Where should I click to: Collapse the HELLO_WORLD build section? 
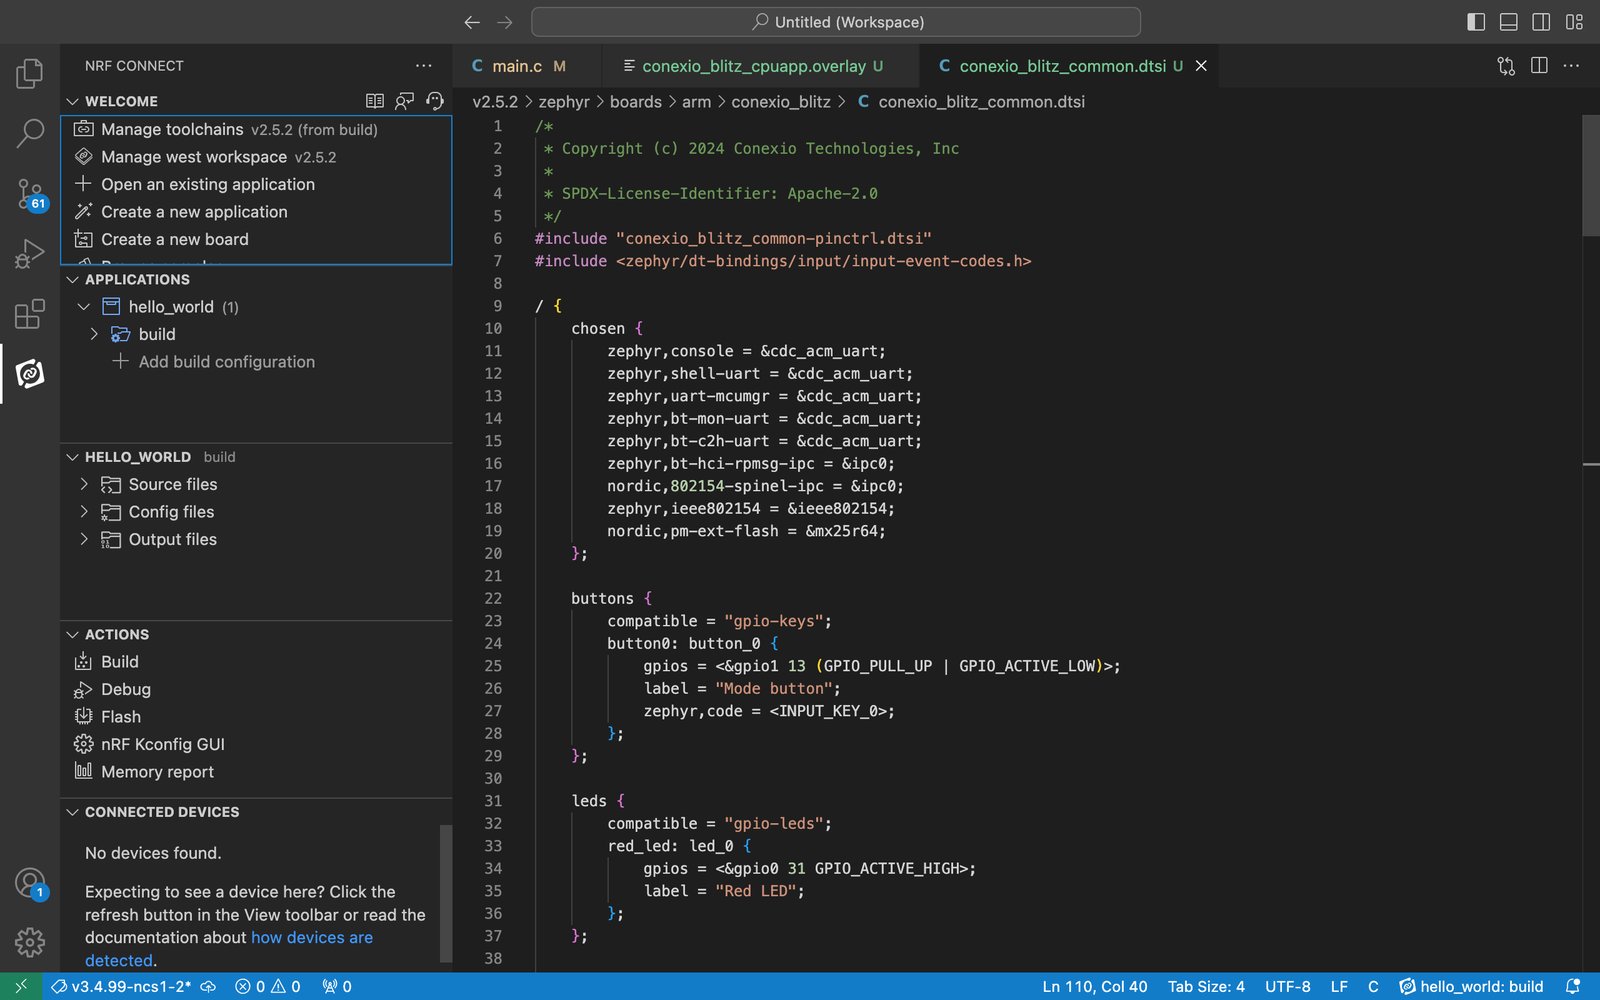click(72, 457)
